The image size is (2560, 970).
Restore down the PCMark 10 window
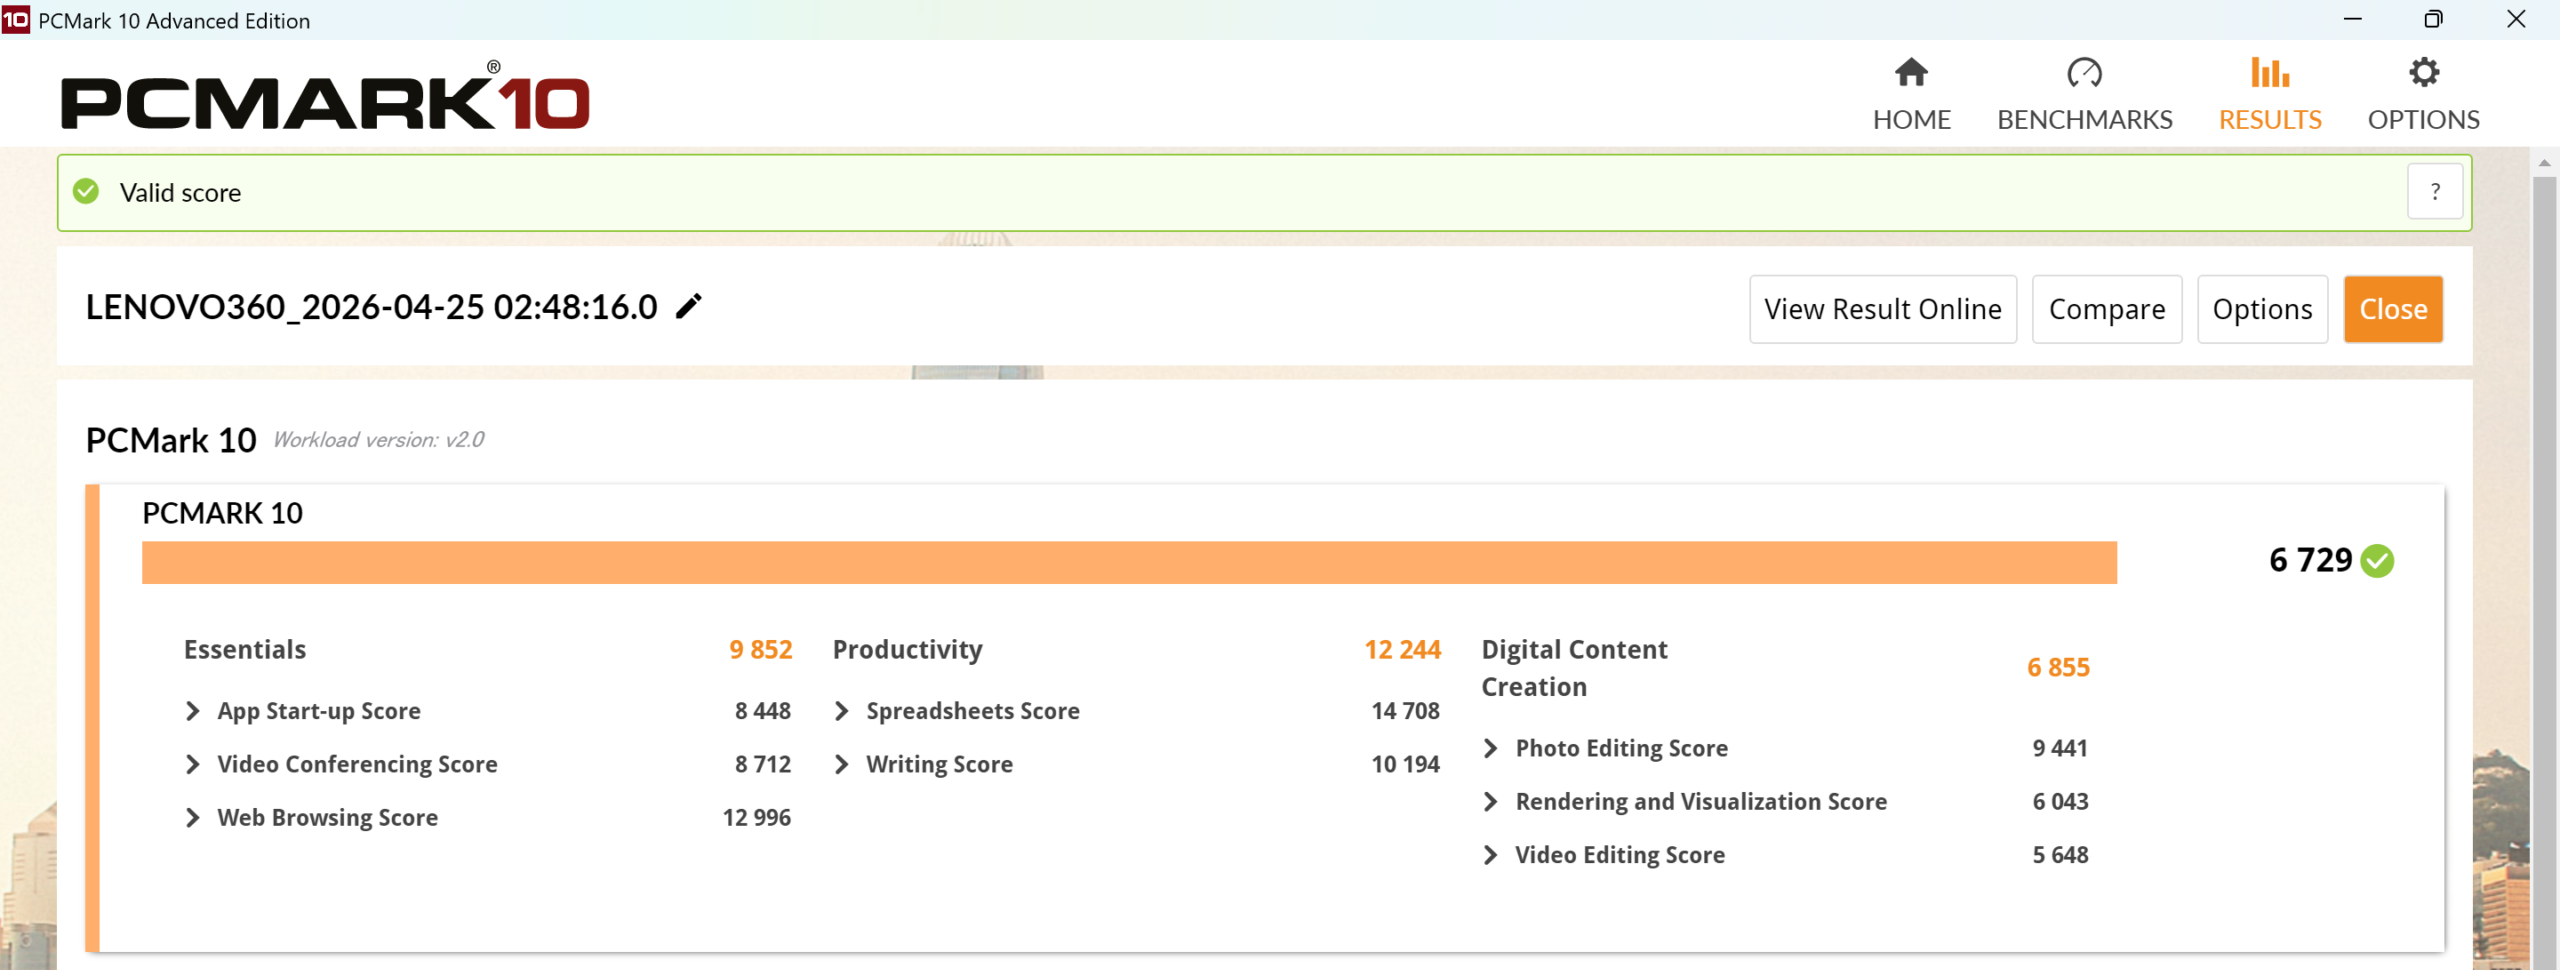coord(2433,19)
